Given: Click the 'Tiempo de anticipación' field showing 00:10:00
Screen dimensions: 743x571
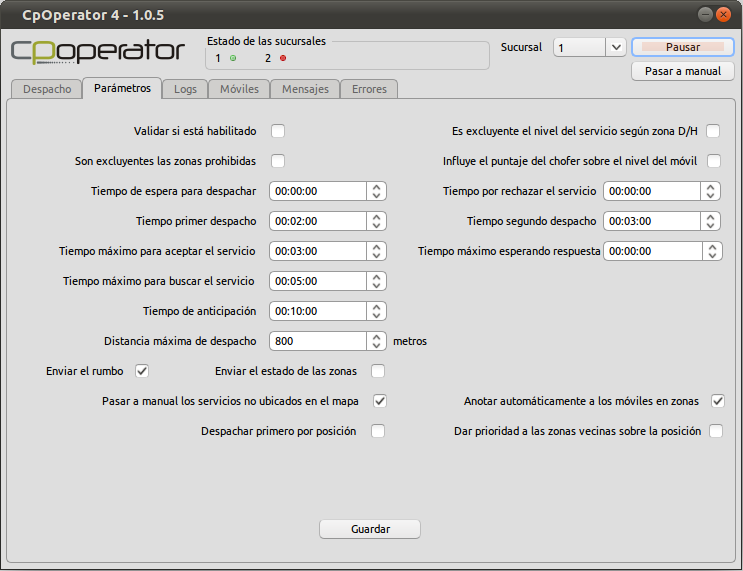Looking at the screenshot, I should tap(318, 311).
